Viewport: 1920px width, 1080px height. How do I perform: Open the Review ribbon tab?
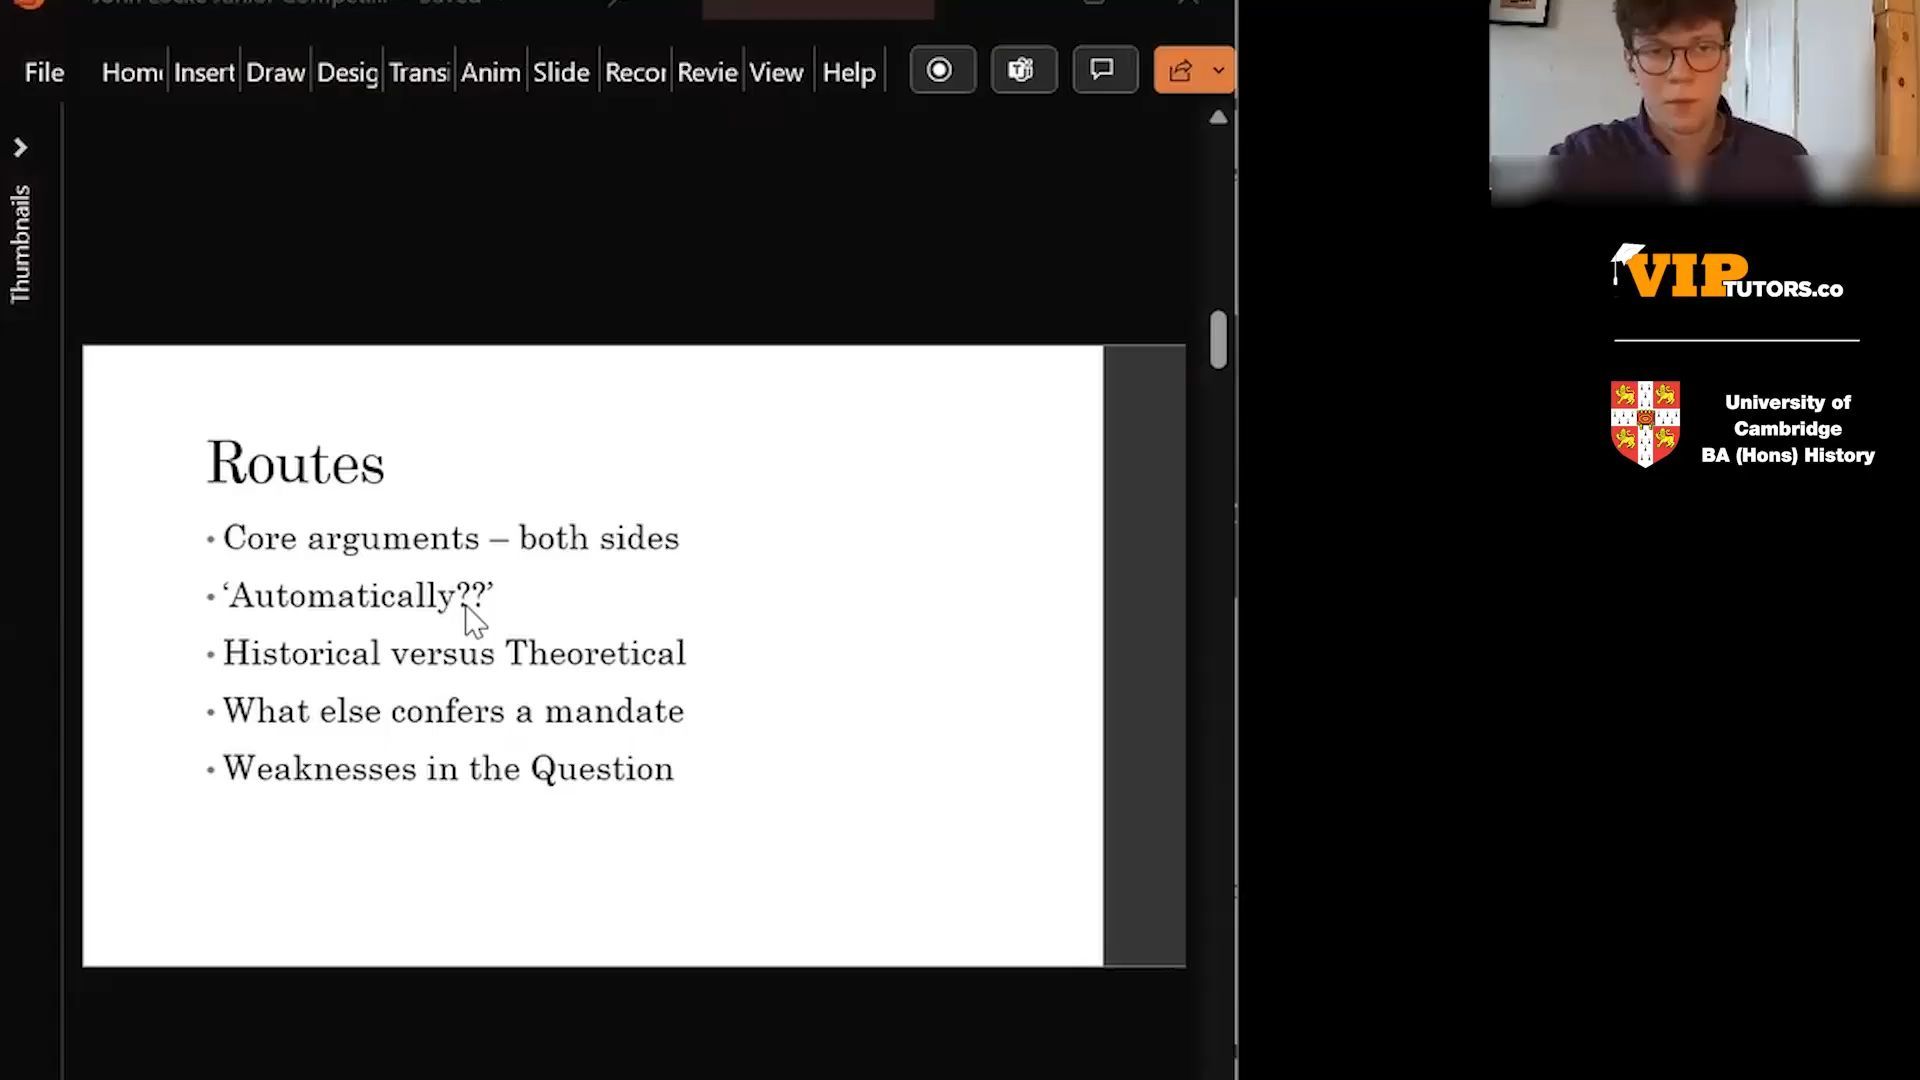[x=707, y=72]
